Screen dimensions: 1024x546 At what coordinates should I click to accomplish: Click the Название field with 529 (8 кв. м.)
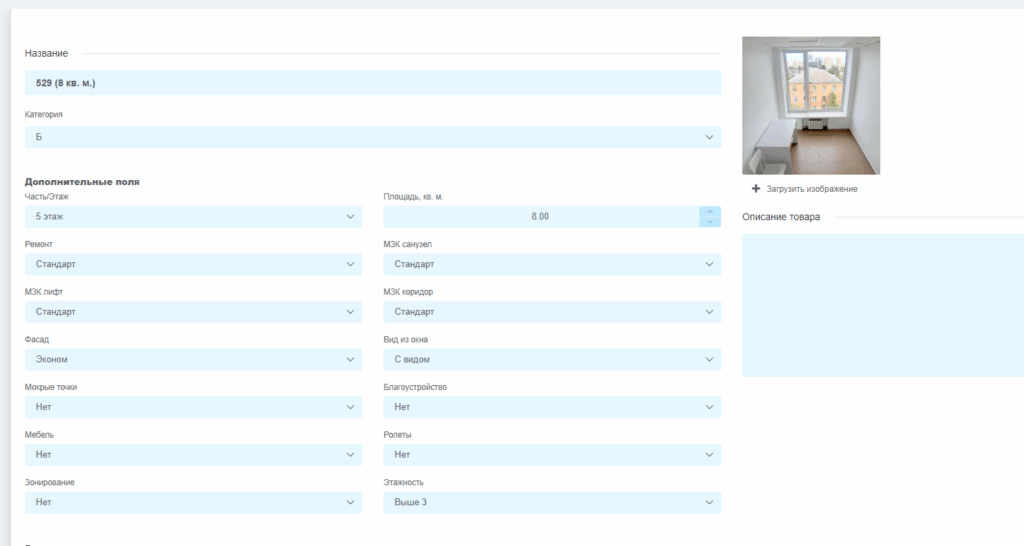point(372,83)
